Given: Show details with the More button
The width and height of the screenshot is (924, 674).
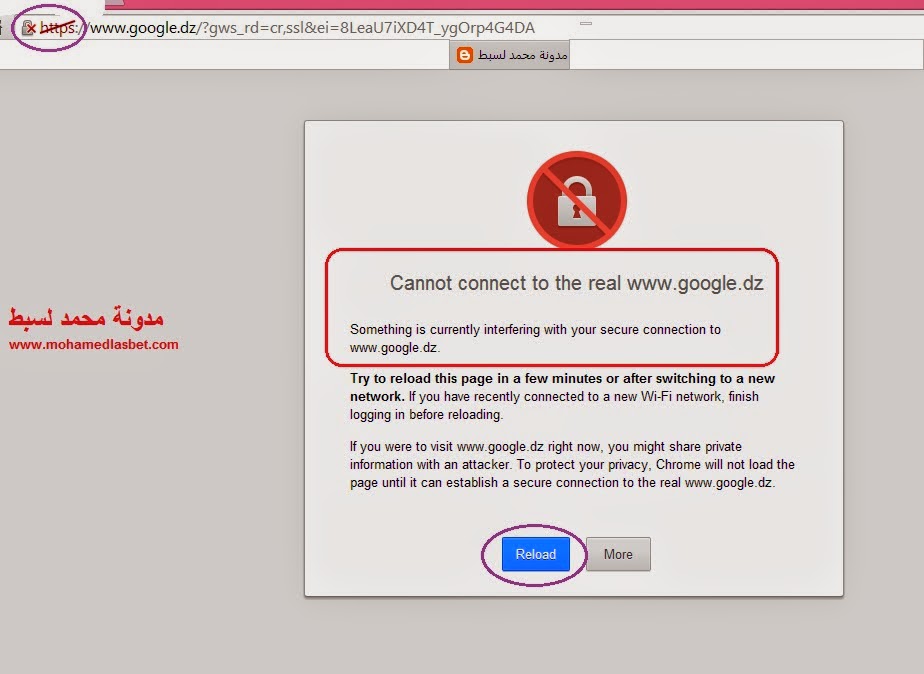Looking at the screenshot, I should pyautogui.click(x=618, y=554).
